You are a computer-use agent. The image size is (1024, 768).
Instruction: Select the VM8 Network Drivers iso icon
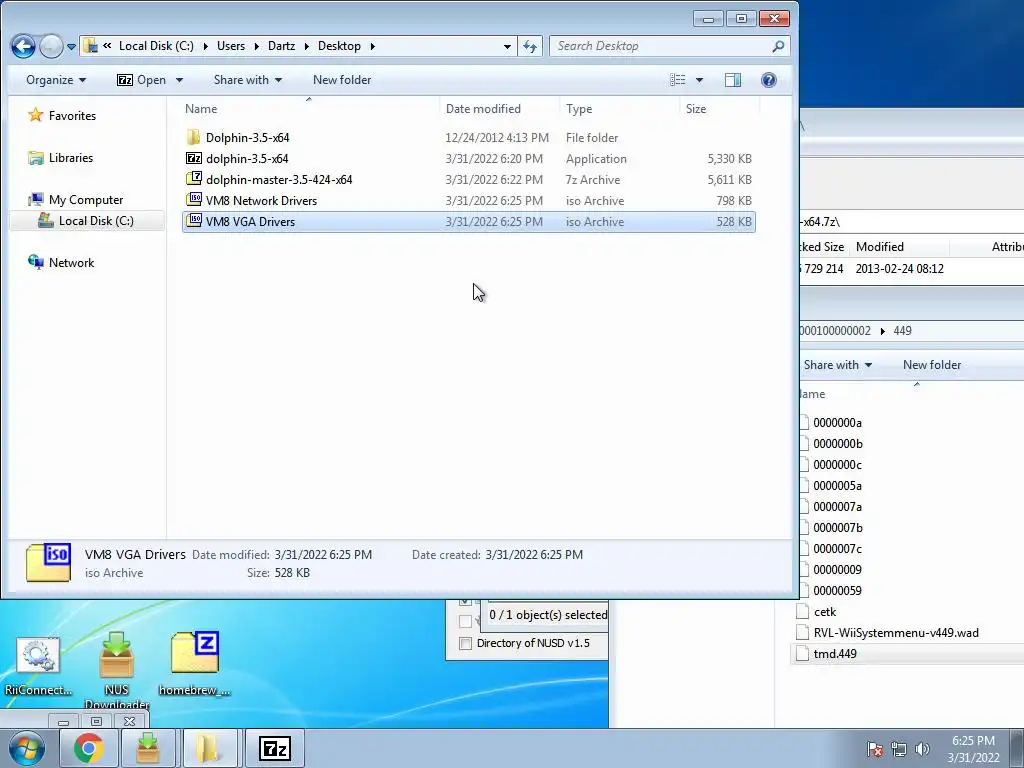[193, 200]
